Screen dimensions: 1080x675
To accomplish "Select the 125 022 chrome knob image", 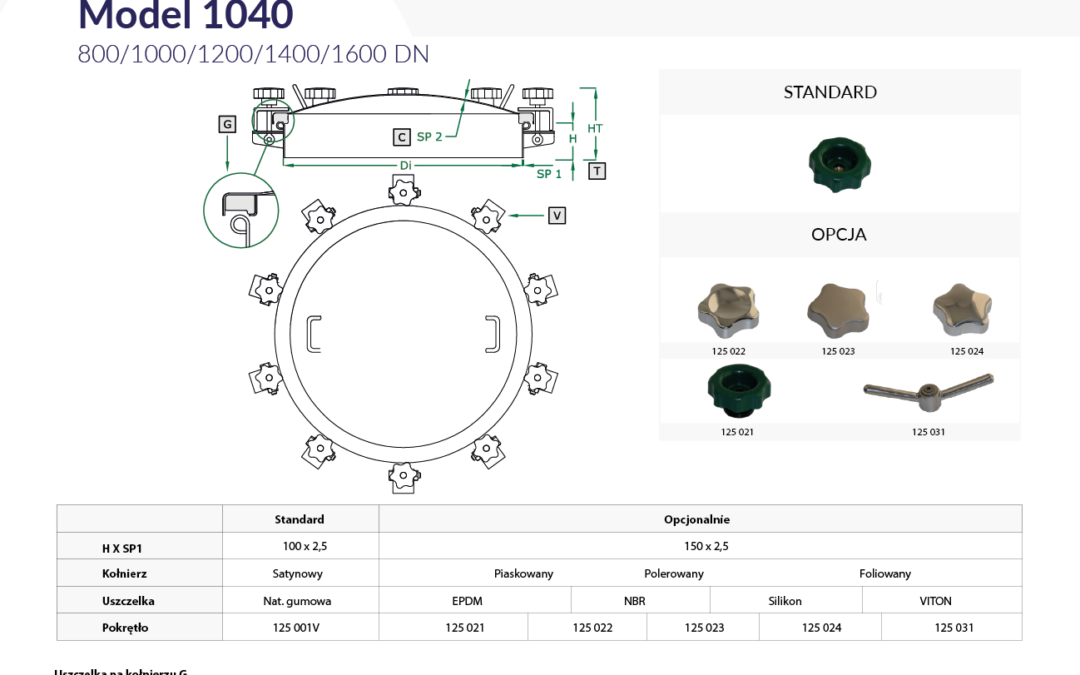I will (728, 311).
